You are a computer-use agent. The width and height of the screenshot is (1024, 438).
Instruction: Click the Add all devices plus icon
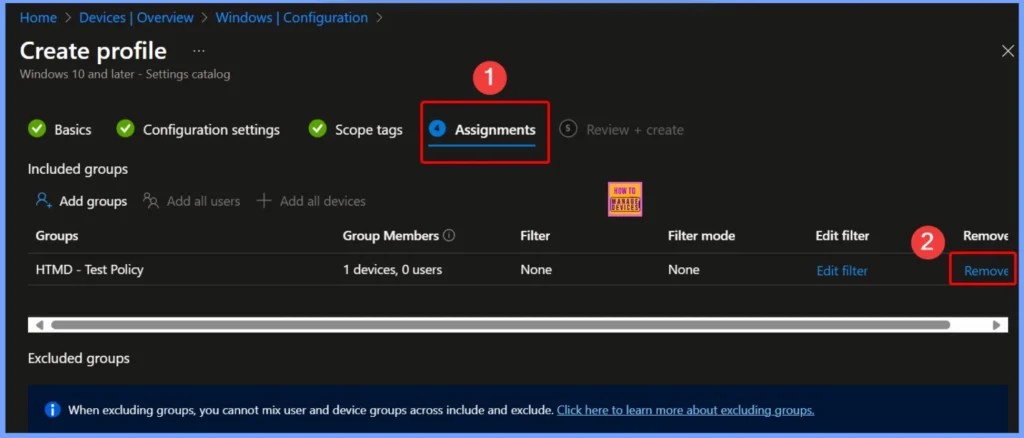[264, 200]
